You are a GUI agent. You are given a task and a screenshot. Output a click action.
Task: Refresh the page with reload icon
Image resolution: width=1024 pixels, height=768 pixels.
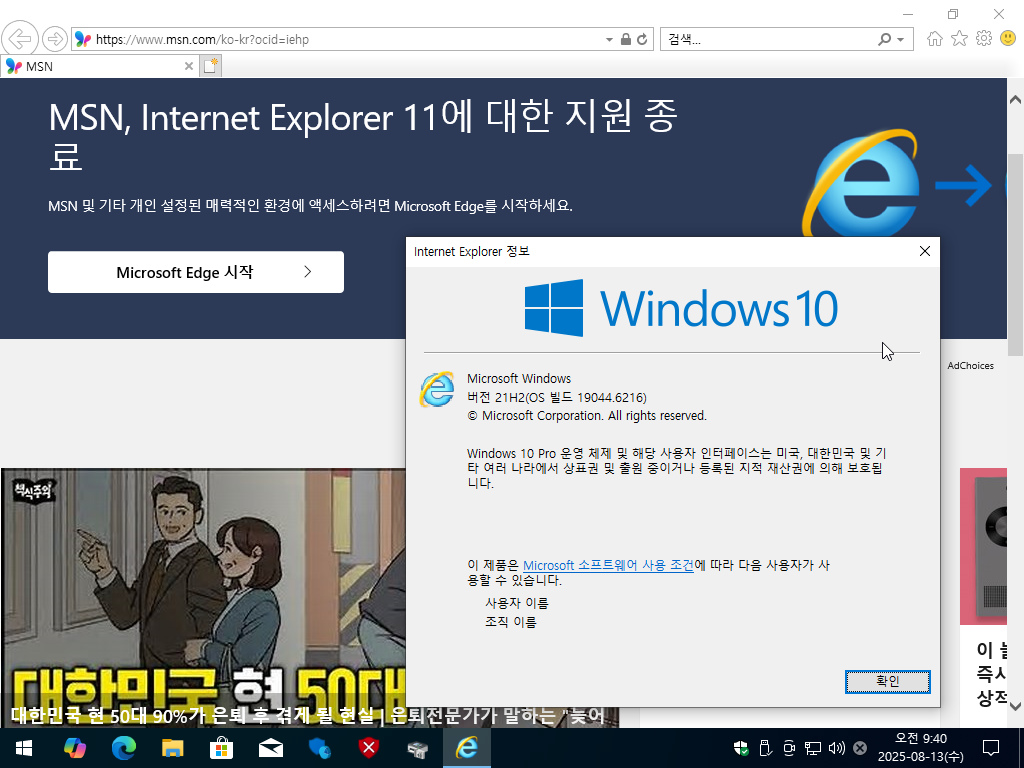pyautogui.click(x=643, y=39)
